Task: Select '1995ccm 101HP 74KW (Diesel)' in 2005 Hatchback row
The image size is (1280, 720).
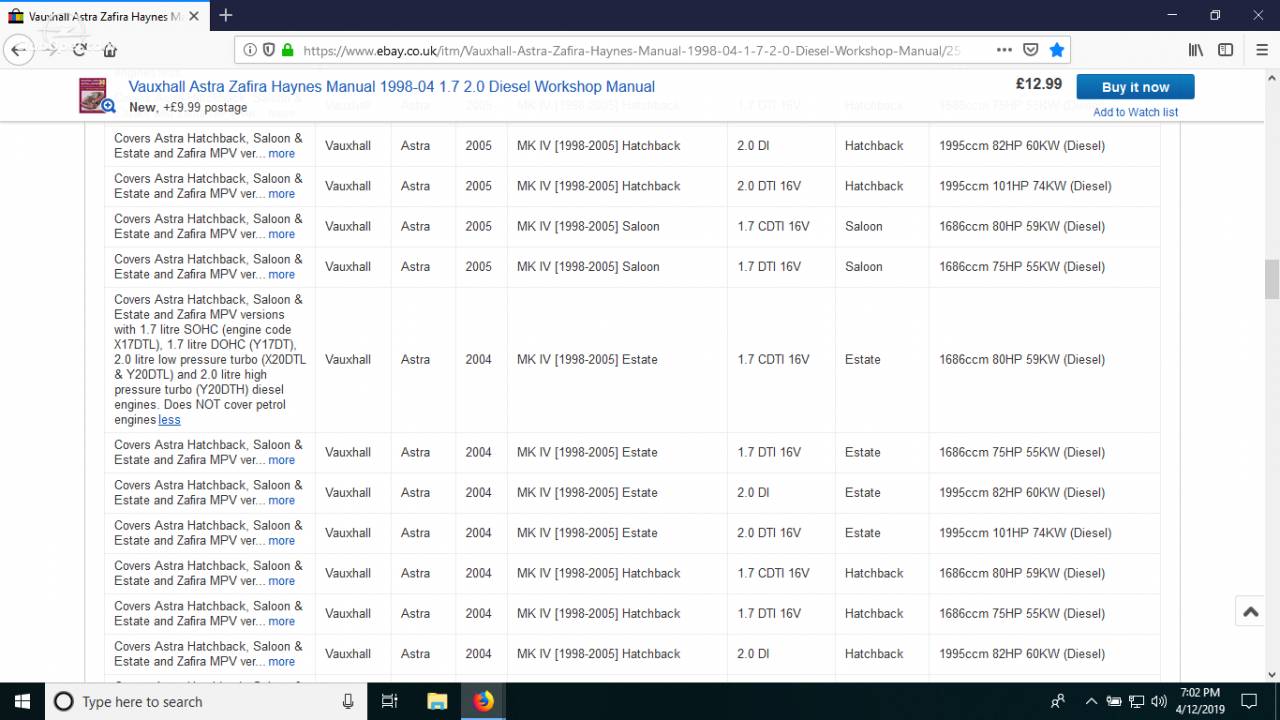Action: [1025, 186]
